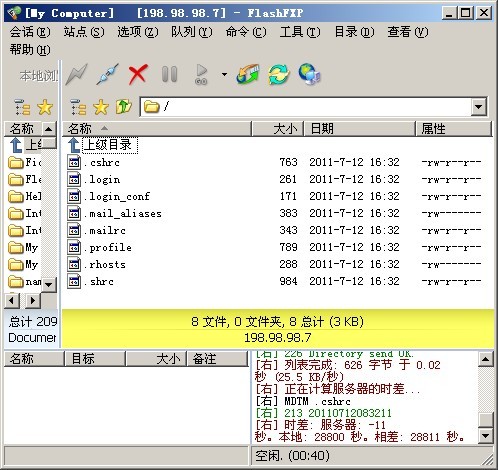Click the FlashFXP title bar app icon
This screenshot has width=498, height=470.
pos(14,13)
